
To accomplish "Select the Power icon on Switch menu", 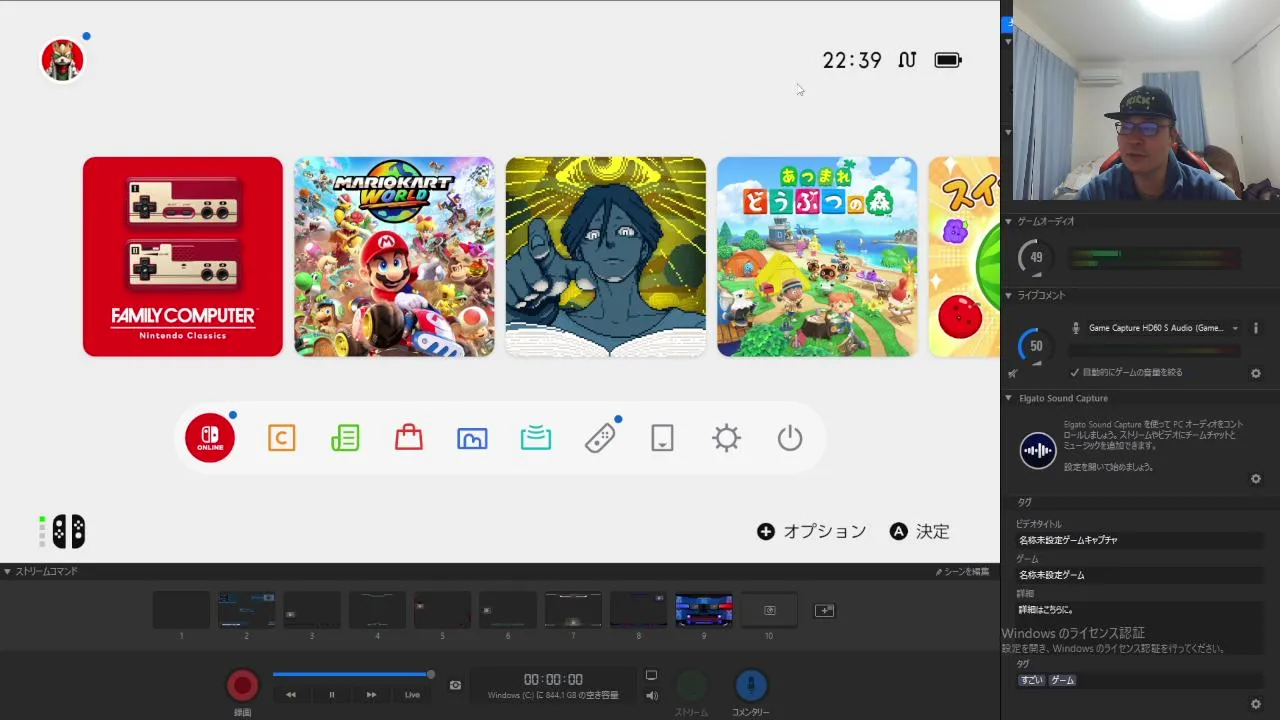I will coord(790,438).
